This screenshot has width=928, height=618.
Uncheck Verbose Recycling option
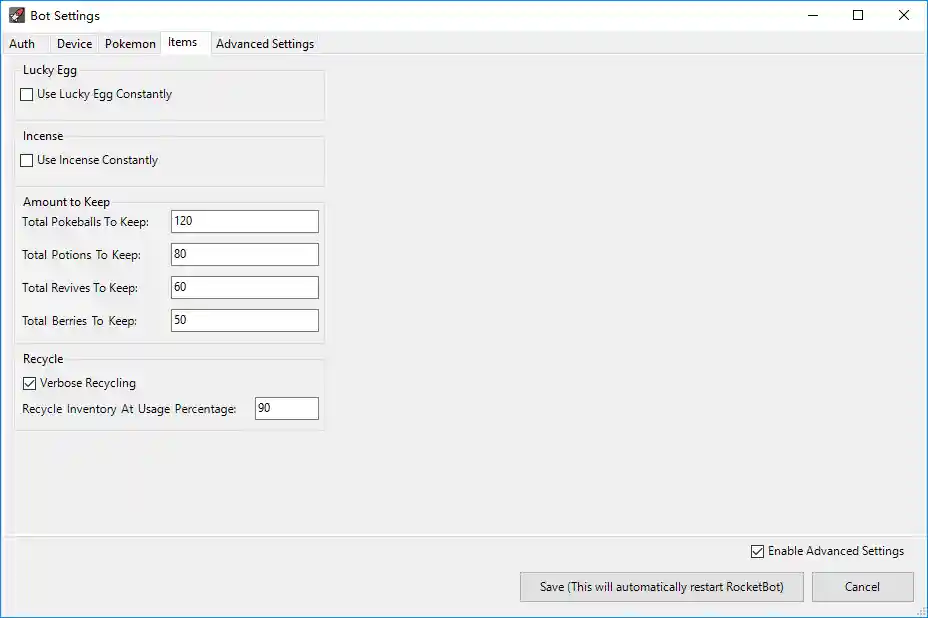click(x=29, y=384)
